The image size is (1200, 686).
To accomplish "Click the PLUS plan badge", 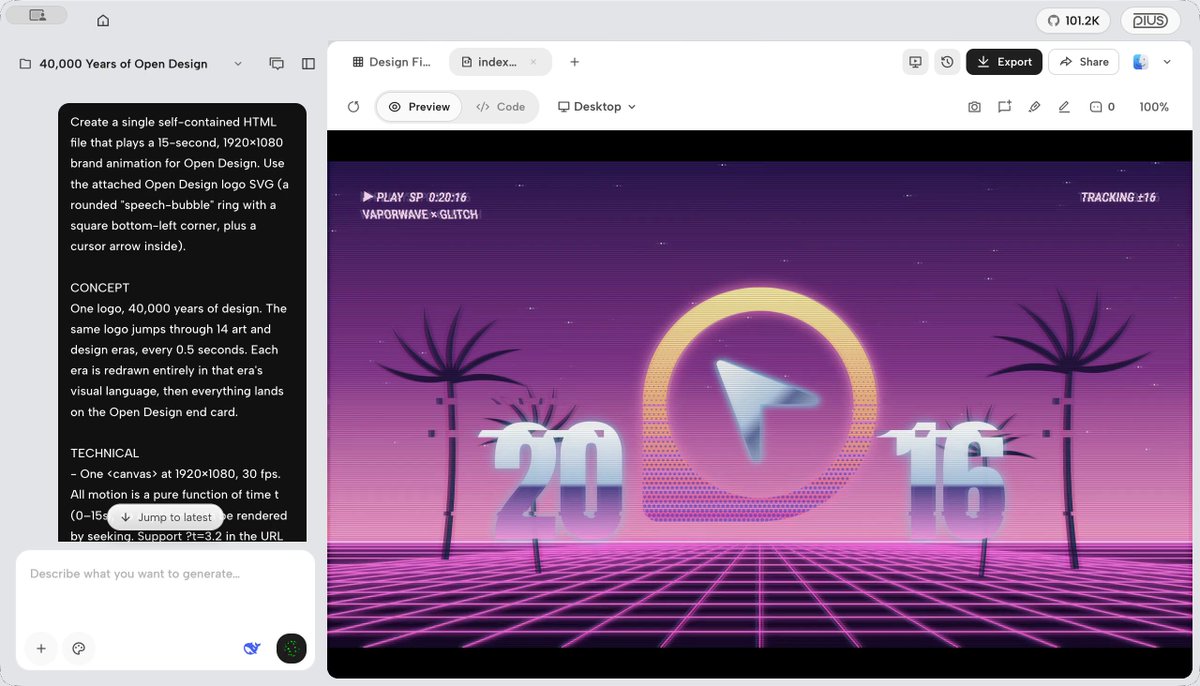I will [x=1151, y=20].
